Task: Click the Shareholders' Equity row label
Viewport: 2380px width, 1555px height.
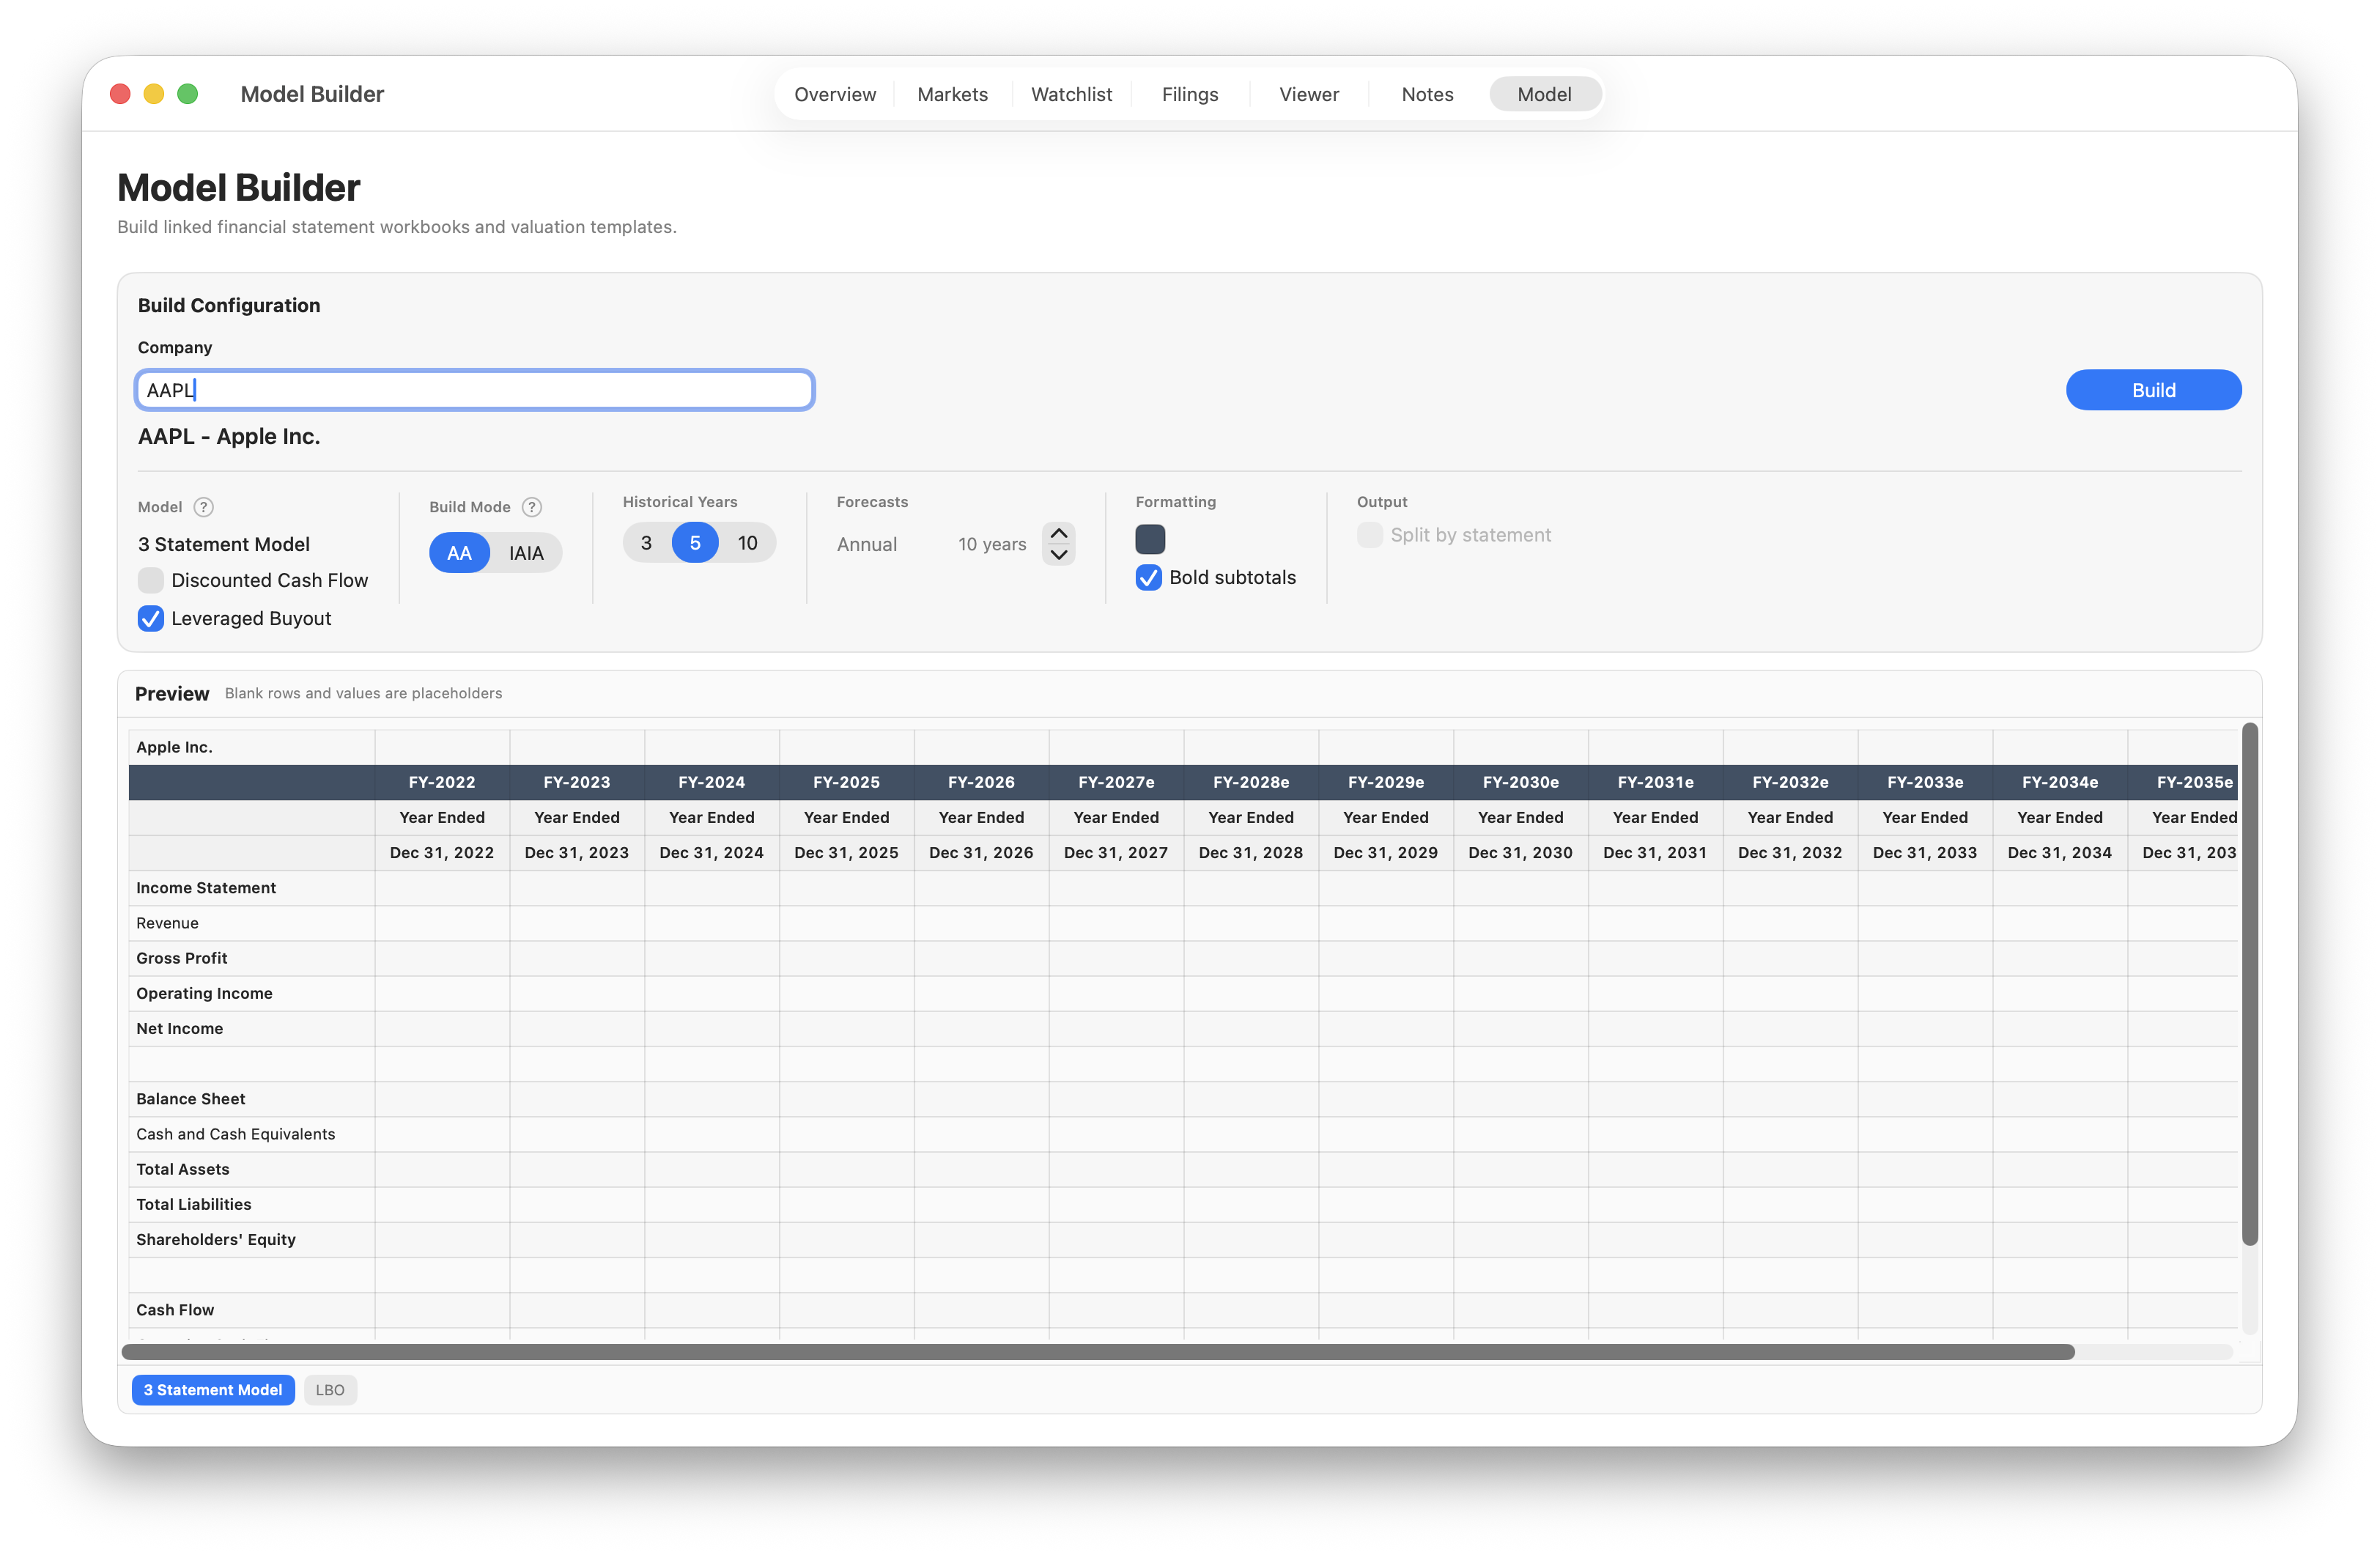Action: pos(216,1239)
